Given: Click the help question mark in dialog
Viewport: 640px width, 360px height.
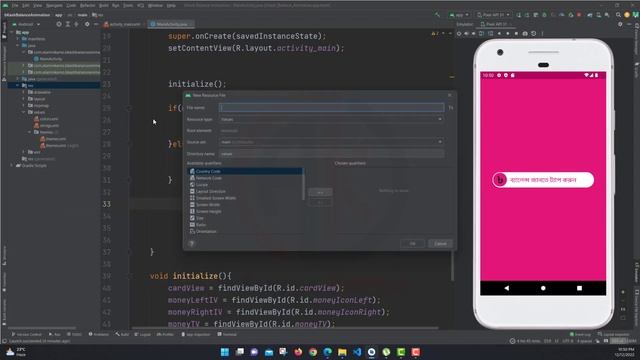Looking at the screenshot, I should point(191,244).
